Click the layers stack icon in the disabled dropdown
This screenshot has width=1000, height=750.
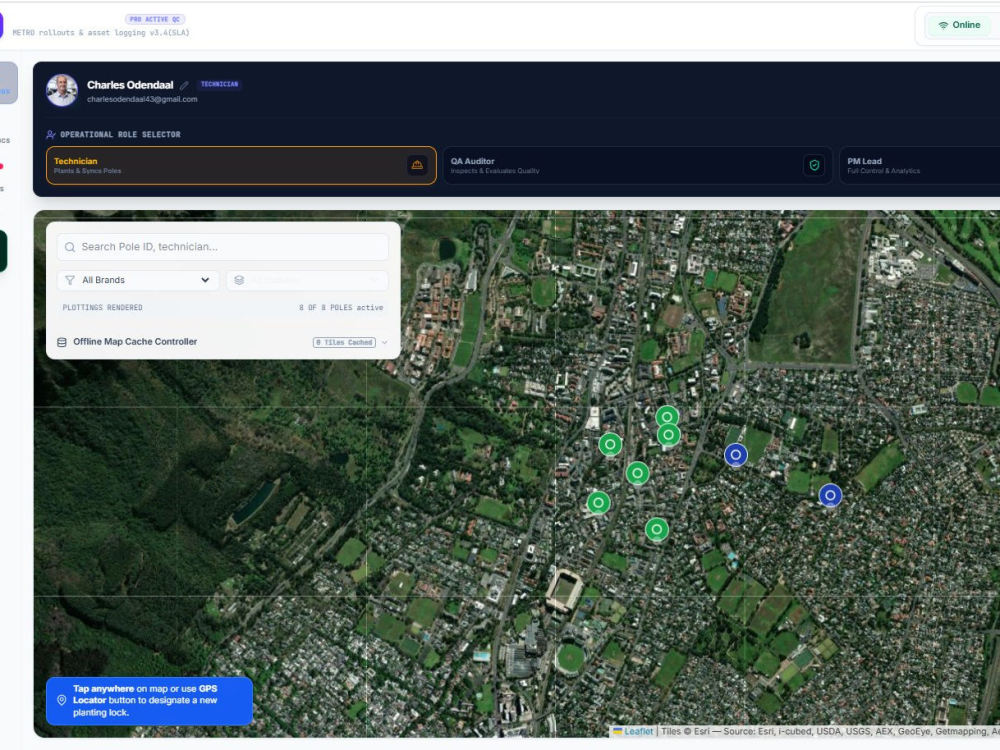point(239,280)
